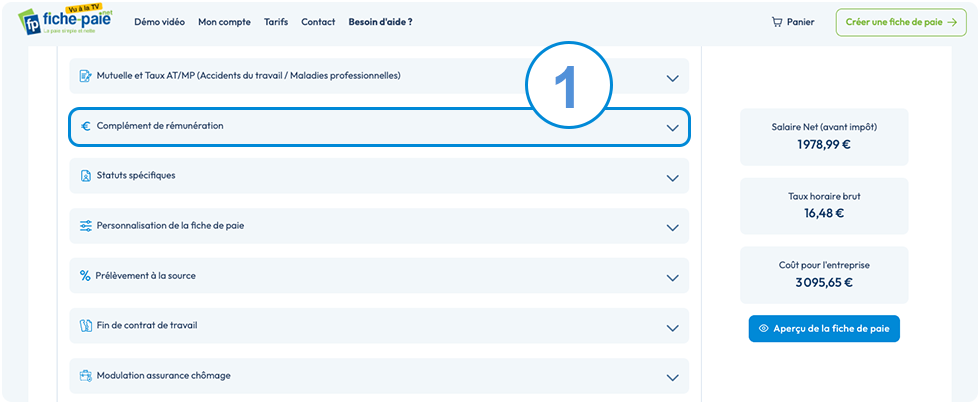Viewport: 980px width, 404px height.
Task: Expand Prélèvement à la source chevron
Action: point(672,278)
